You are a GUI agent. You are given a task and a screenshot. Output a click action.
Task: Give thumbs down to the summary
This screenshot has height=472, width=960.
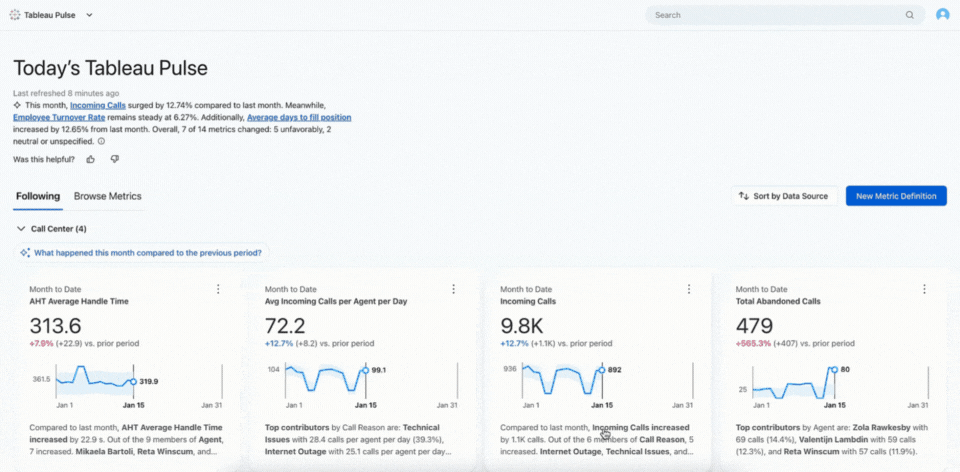pos(114,159)
